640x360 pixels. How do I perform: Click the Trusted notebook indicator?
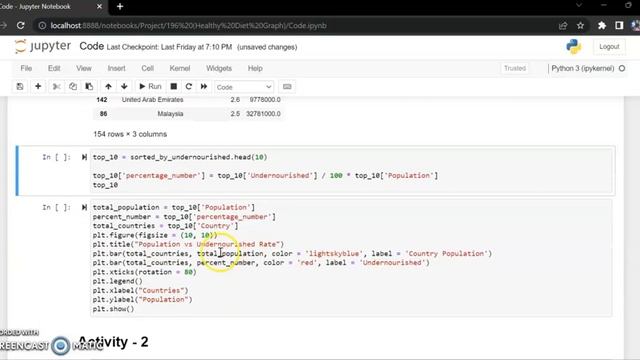pyautogui.click(x=515, y=68)
